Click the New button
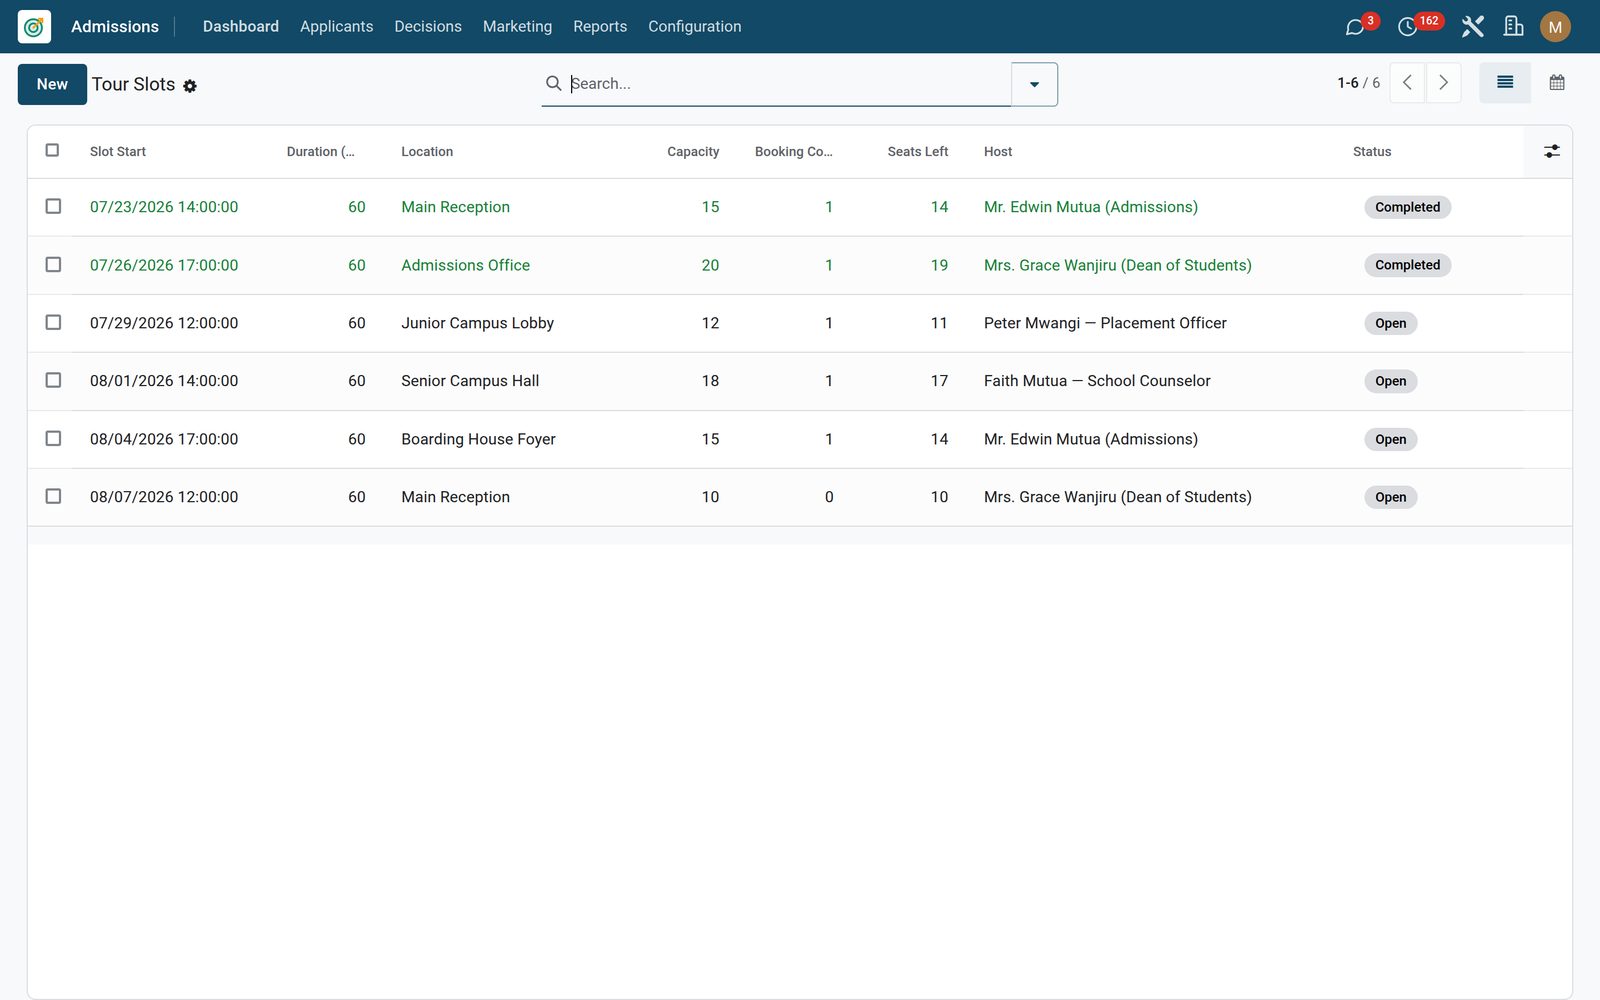 [x=52, y=84]
